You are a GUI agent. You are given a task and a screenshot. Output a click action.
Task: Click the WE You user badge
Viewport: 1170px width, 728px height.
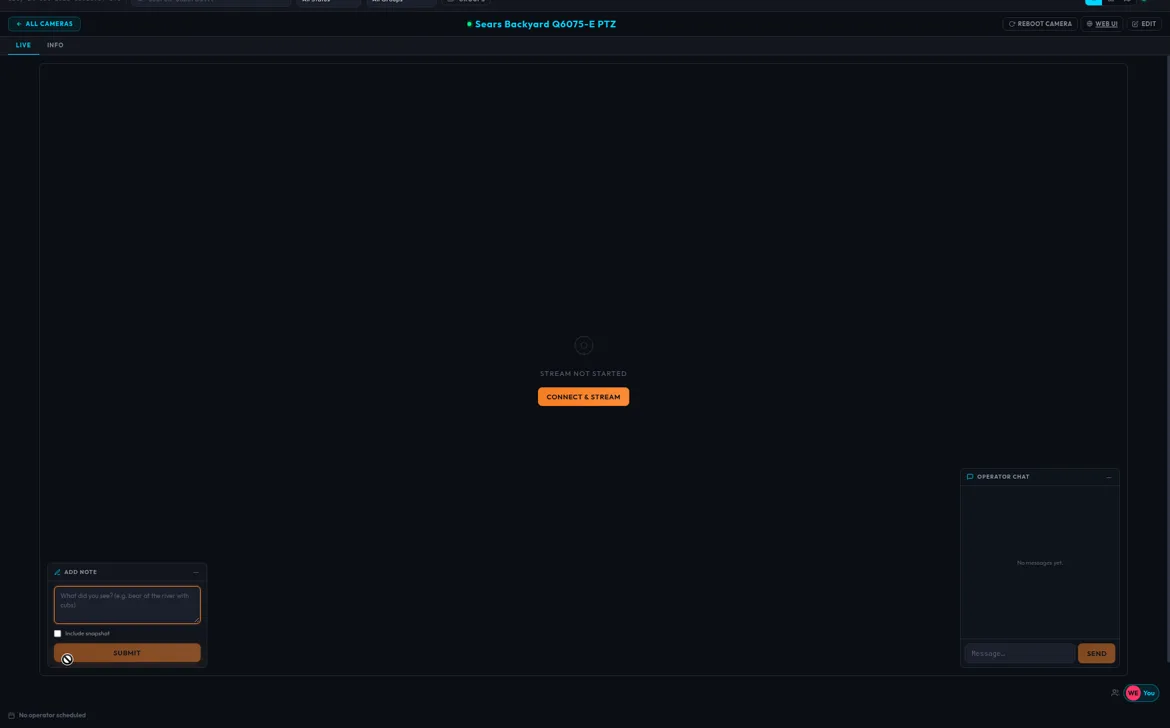1142,693
